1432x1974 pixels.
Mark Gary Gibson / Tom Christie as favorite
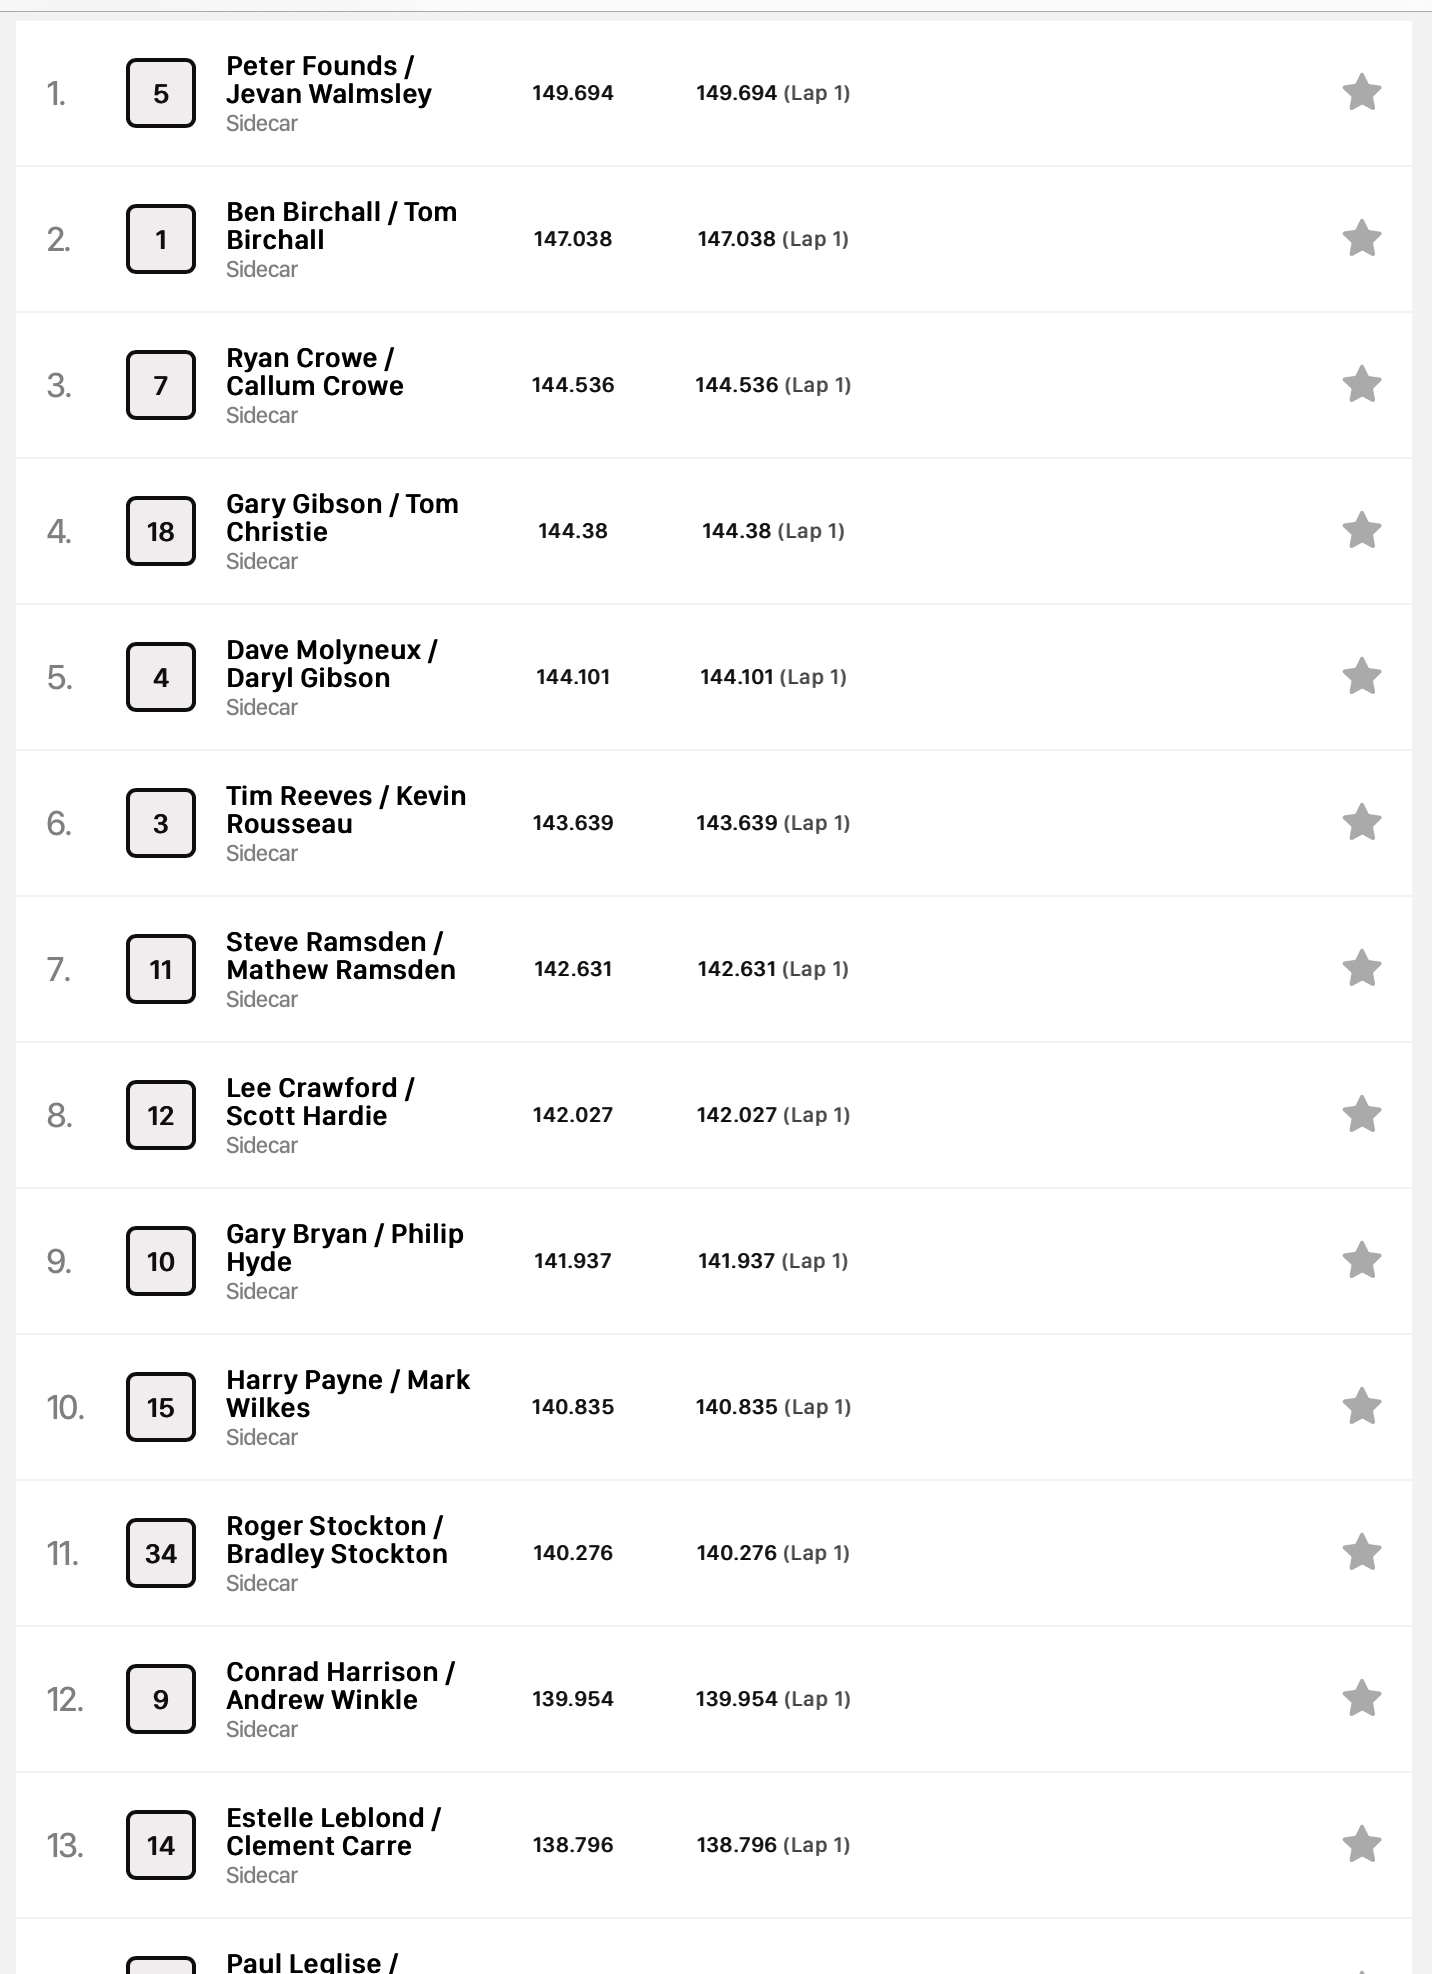click(1361, 531)
